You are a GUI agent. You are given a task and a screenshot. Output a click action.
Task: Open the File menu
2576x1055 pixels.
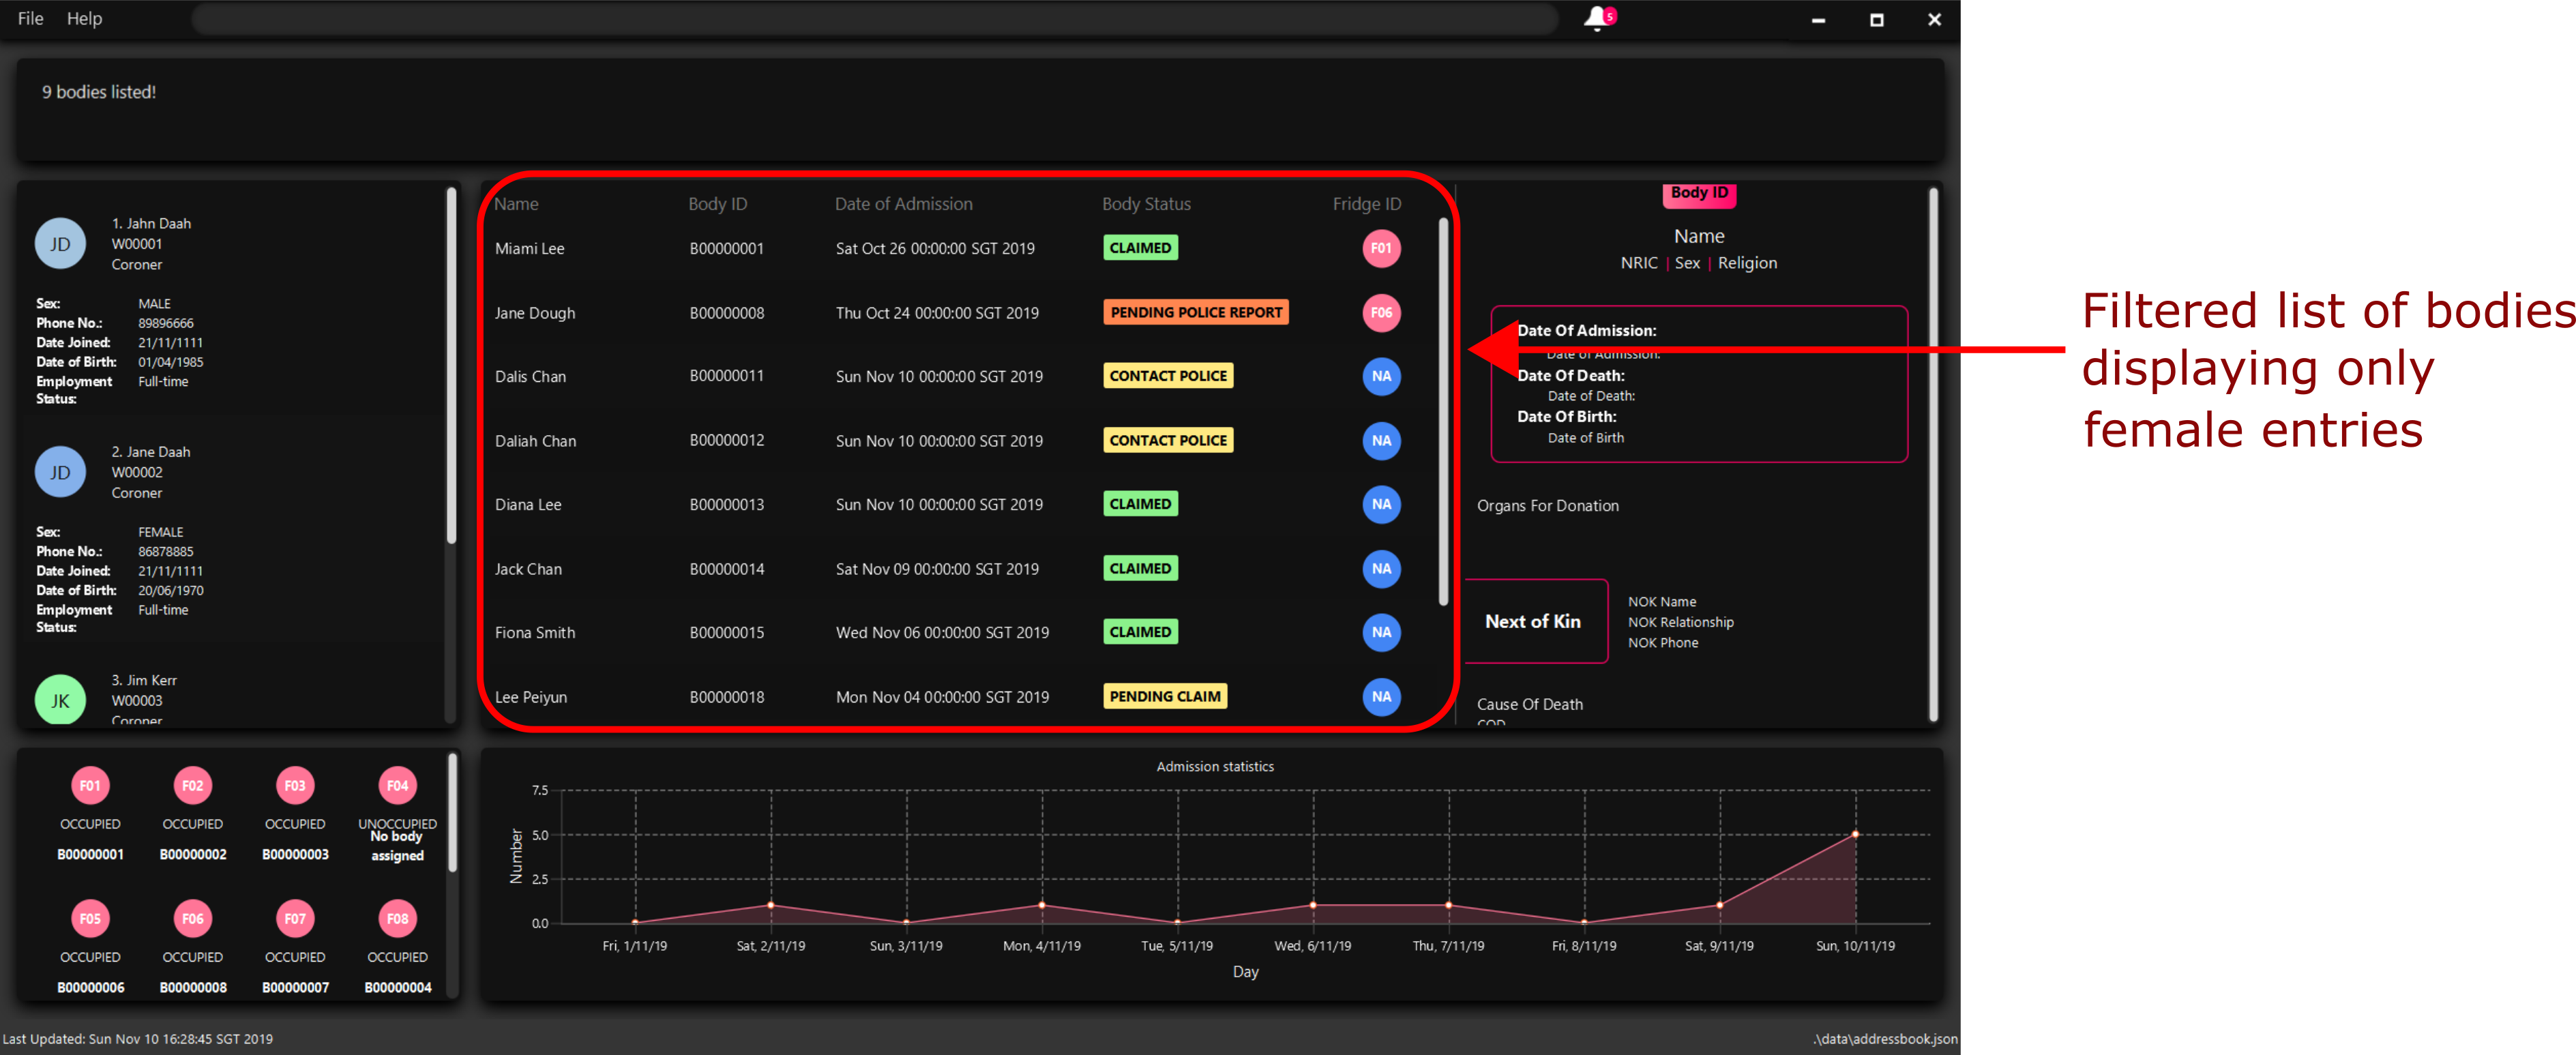pyautogui.click(x=31, y=18)
